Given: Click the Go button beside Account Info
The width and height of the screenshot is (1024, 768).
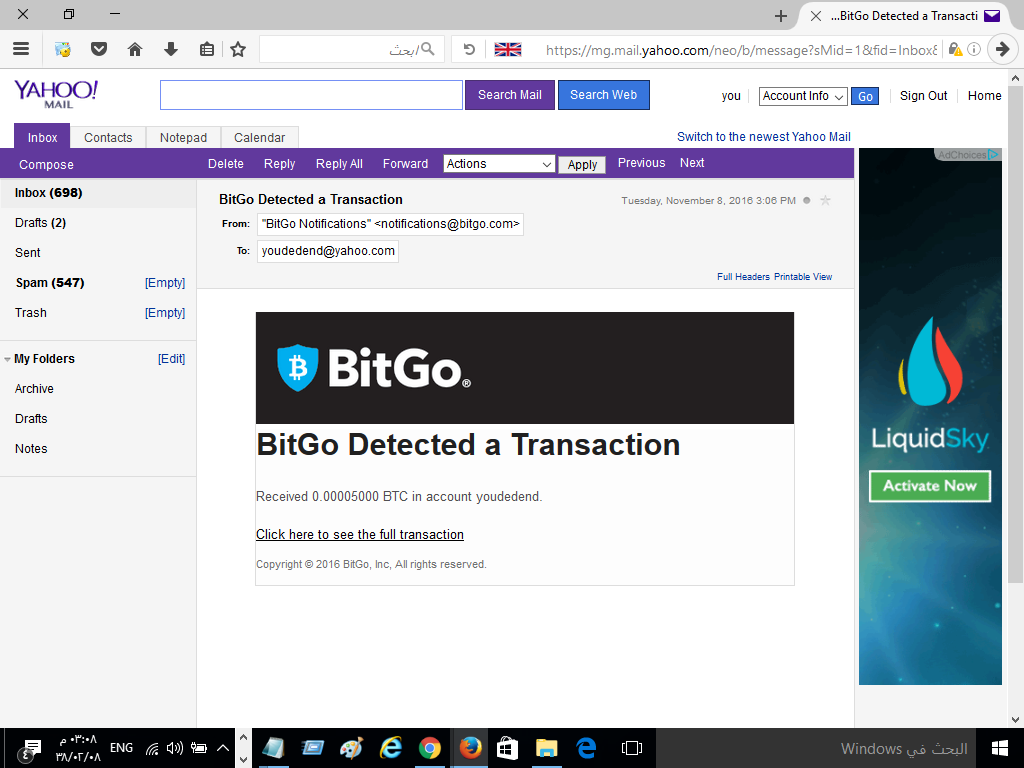Looking at the screenshot, I should click(x=865, y=97).
